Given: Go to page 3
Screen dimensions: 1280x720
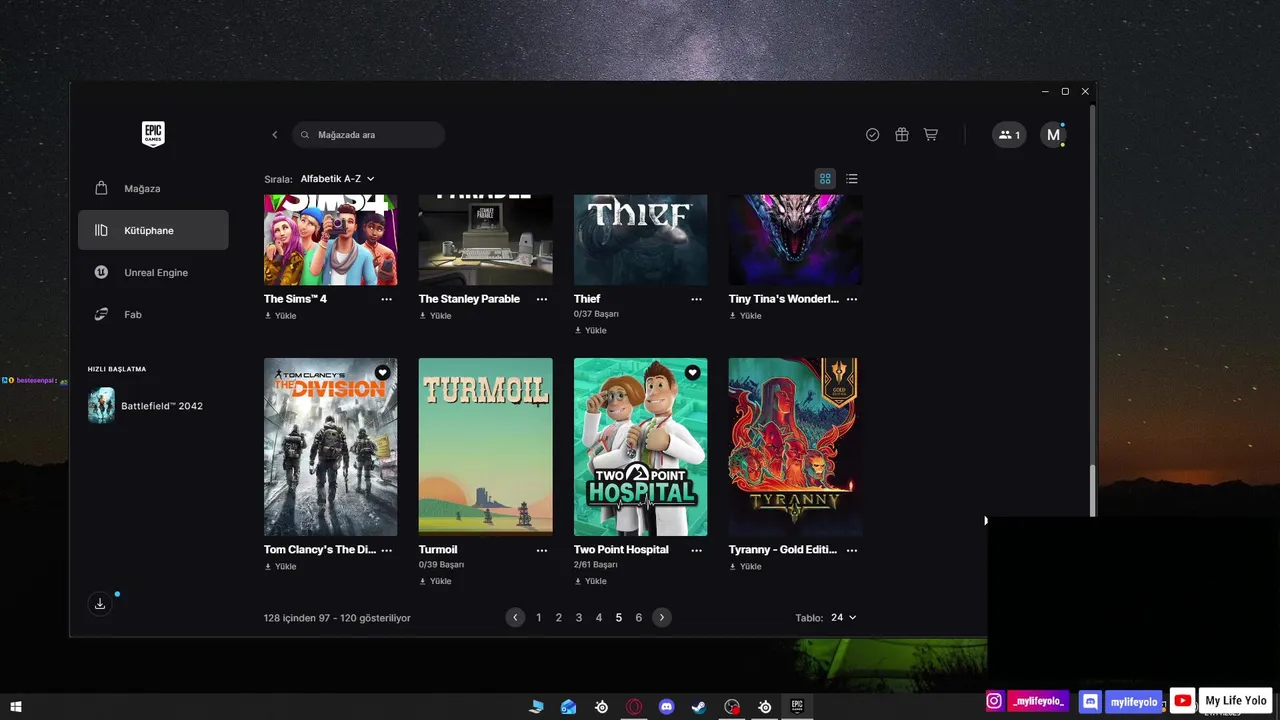Looking at the screenshot, I should point(579,618).
